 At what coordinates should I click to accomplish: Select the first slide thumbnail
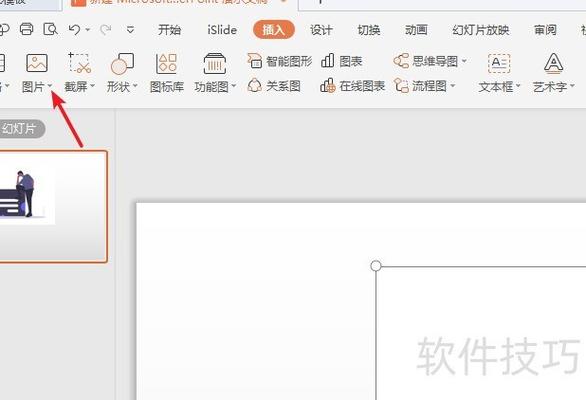(53, 206)
